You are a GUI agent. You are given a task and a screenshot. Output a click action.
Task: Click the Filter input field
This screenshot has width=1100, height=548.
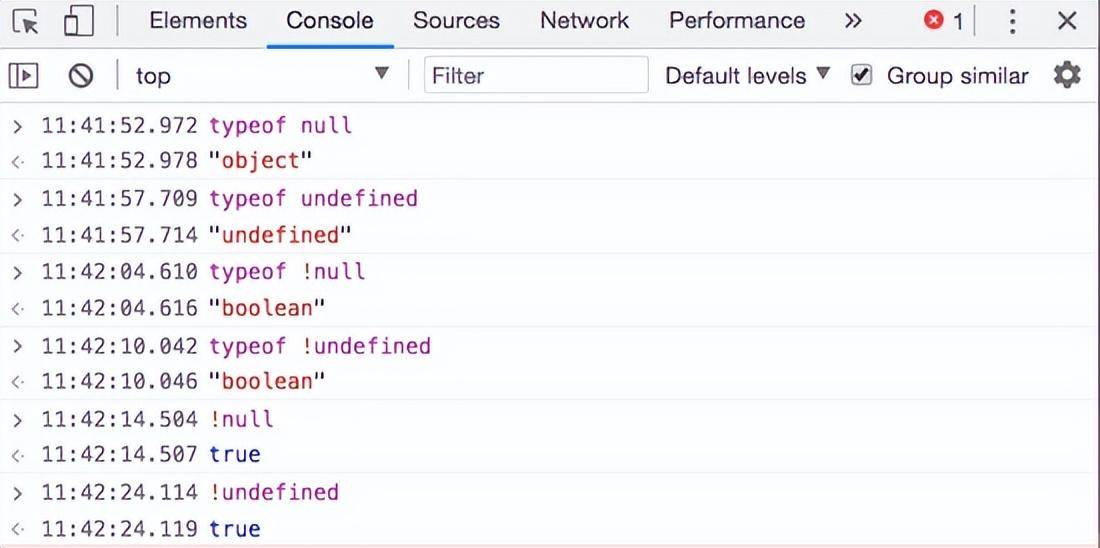coord(536,75)
